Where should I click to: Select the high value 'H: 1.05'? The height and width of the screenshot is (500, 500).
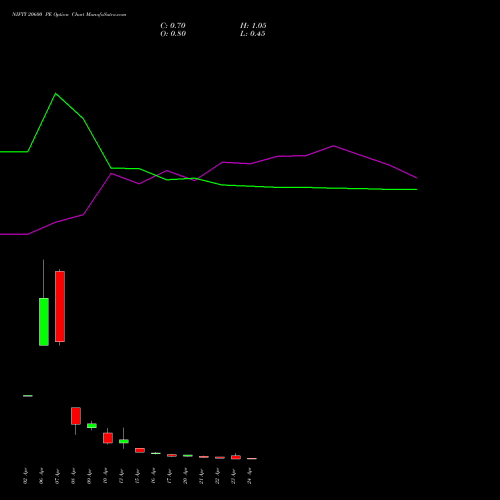coord(253,26)
